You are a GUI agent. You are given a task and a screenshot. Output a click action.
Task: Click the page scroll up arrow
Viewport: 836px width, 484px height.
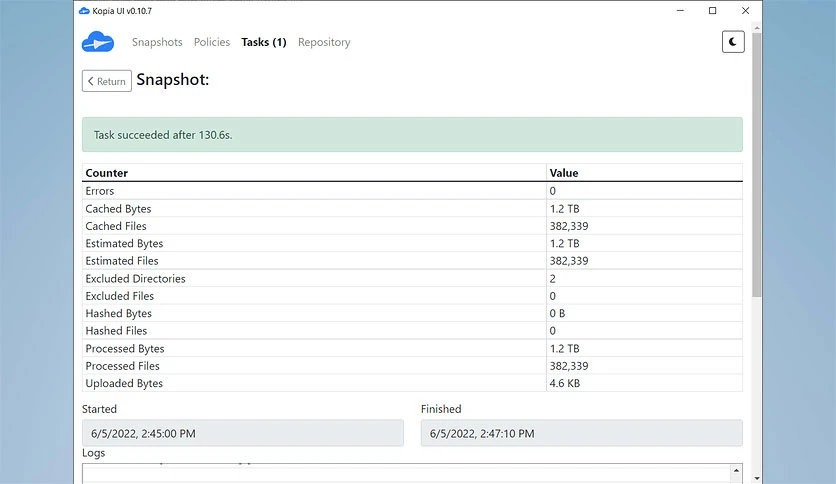[x=757, y=27]
